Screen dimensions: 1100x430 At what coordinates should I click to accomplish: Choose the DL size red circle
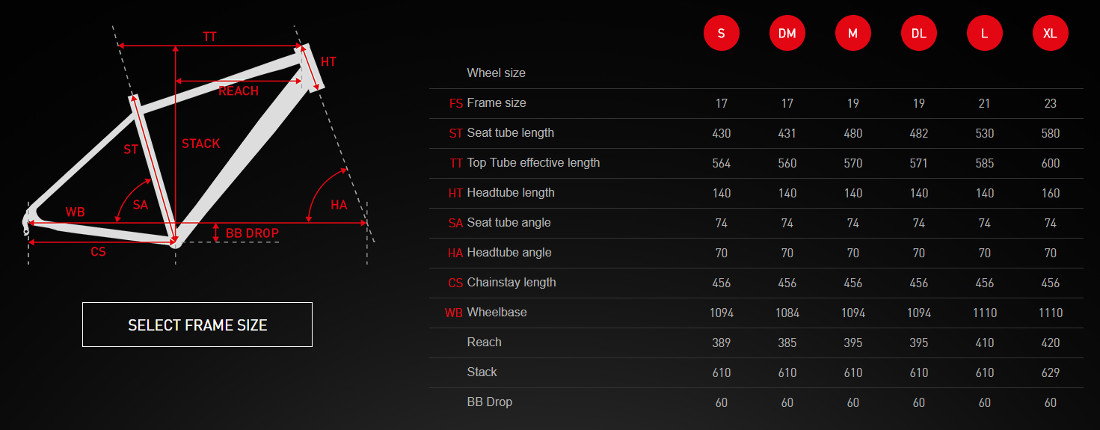tap(919, 33)
